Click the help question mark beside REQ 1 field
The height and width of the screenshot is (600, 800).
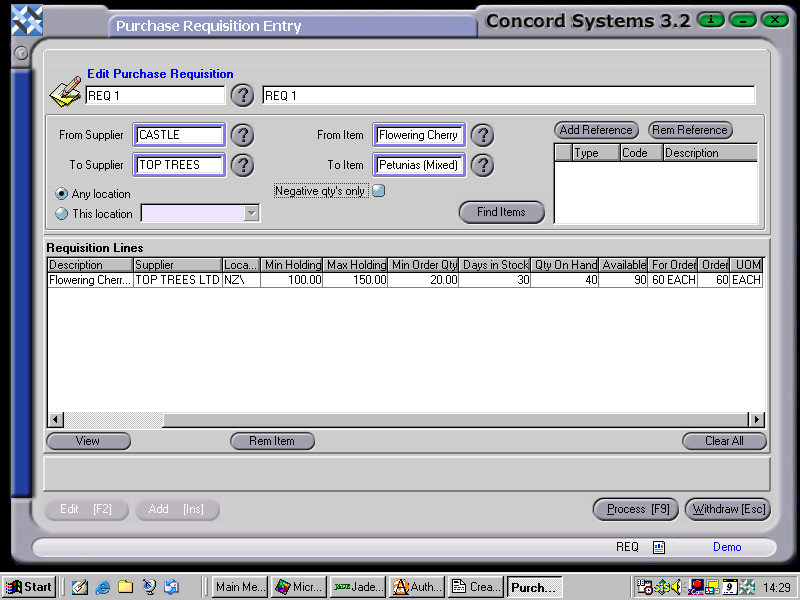click(242, 96)
